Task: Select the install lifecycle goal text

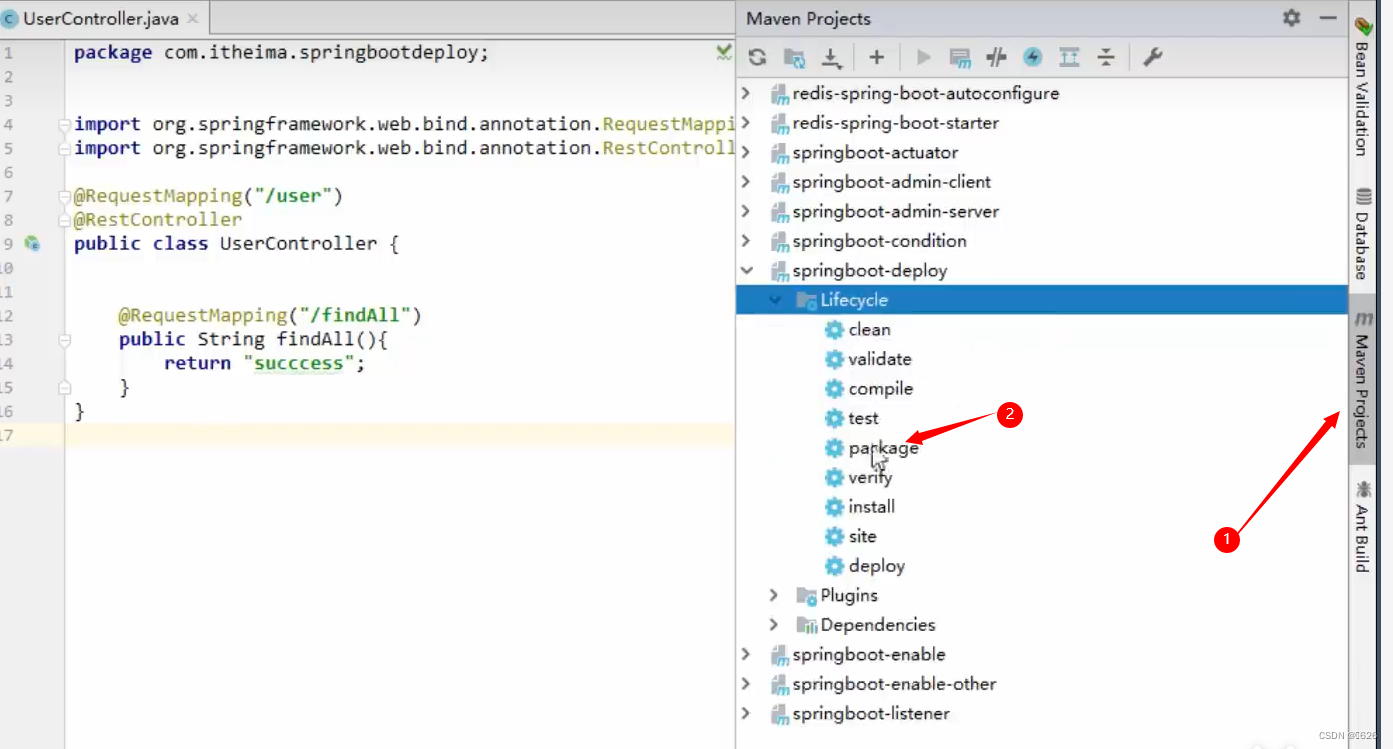Action: coord(872,506)
